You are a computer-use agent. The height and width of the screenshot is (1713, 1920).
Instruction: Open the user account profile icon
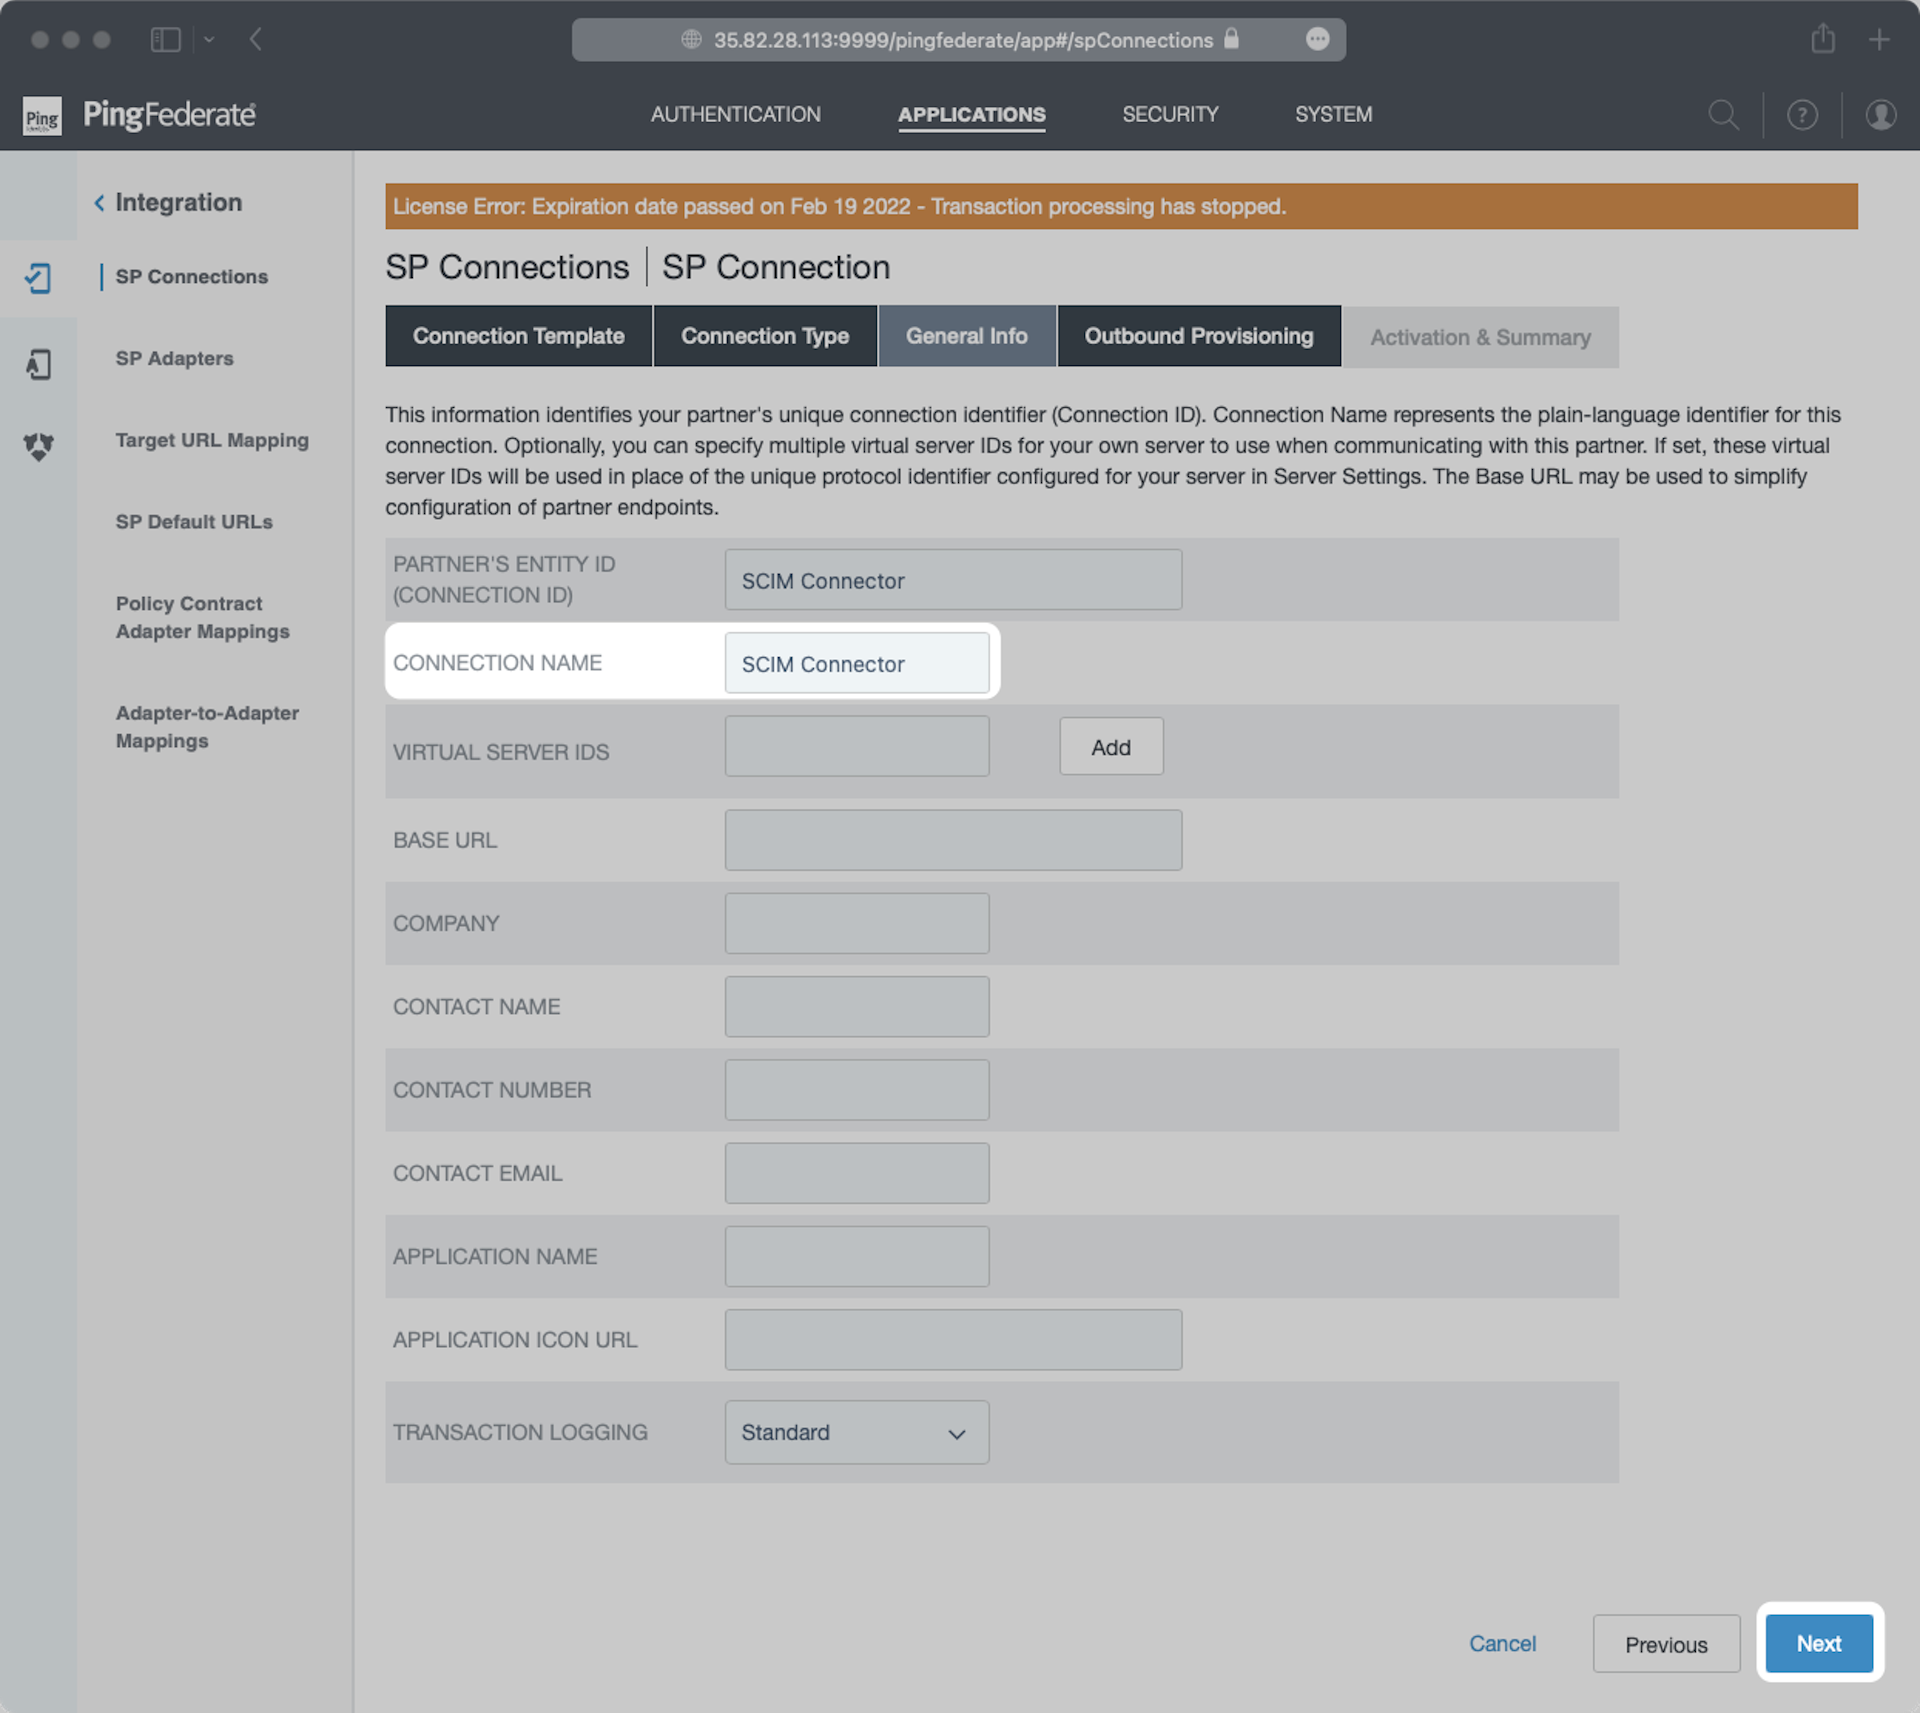pyautogui.click(x=1880, y=115)
